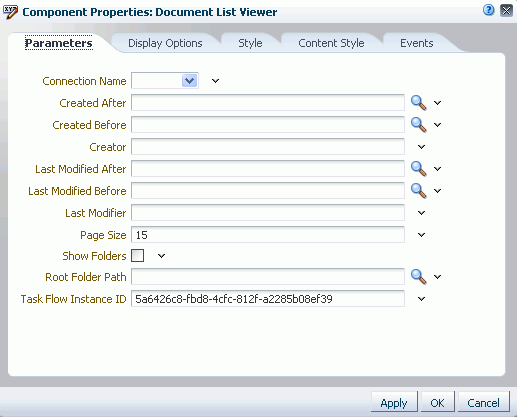
Task: Click the Connection Name label
Action: coord(84,81)
